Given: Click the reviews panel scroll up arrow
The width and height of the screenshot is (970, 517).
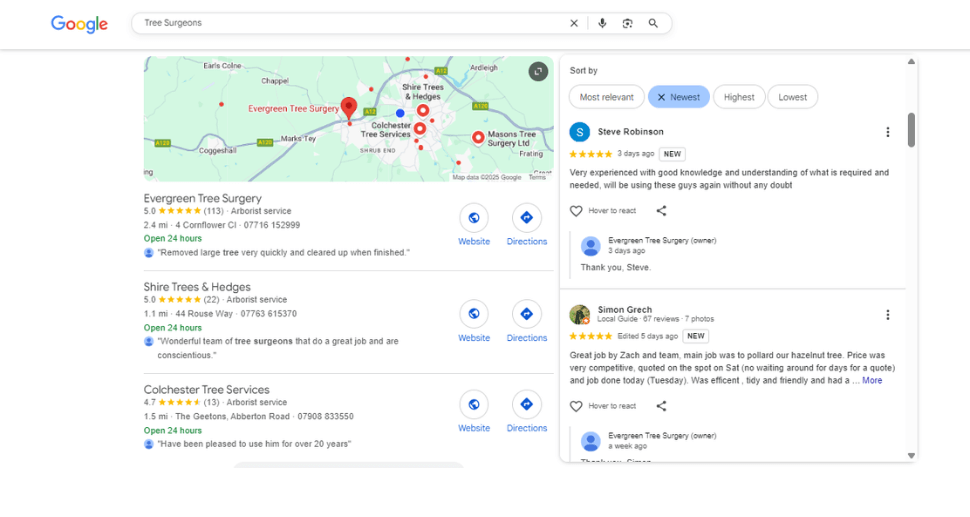Looking at the screenshot, I should point(911,62).
